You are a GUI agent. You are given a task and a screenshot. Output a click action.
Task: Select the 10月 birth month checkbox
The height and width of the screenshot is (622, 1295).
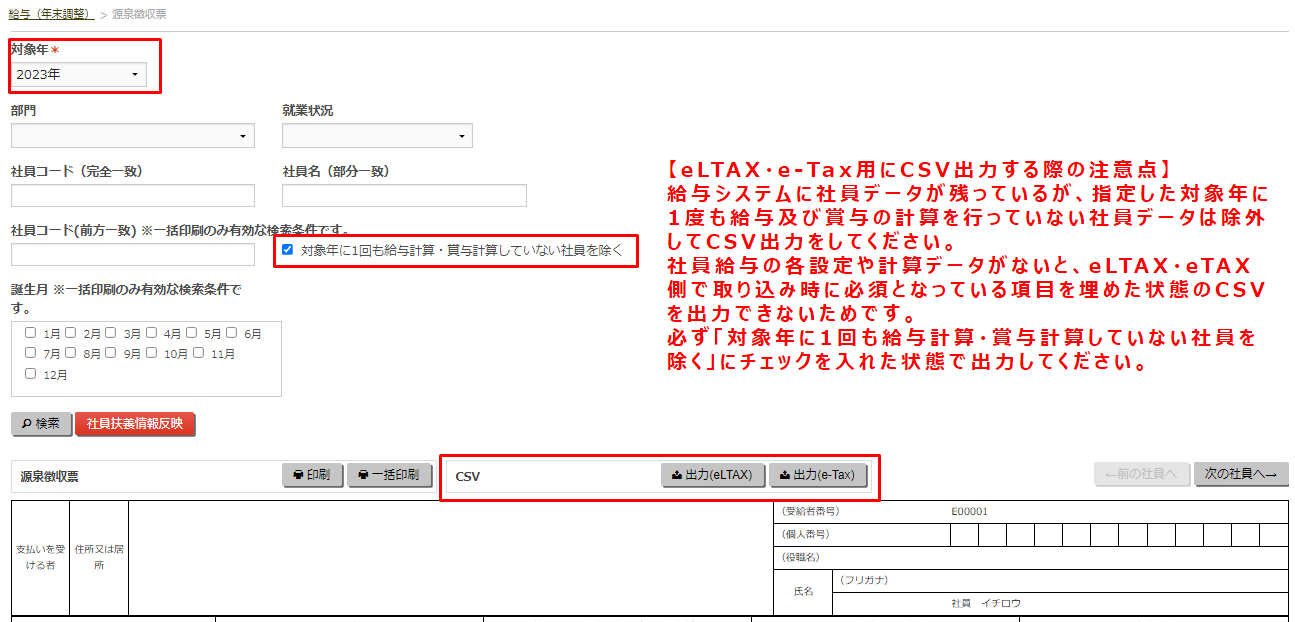click(x=152, y=353)
